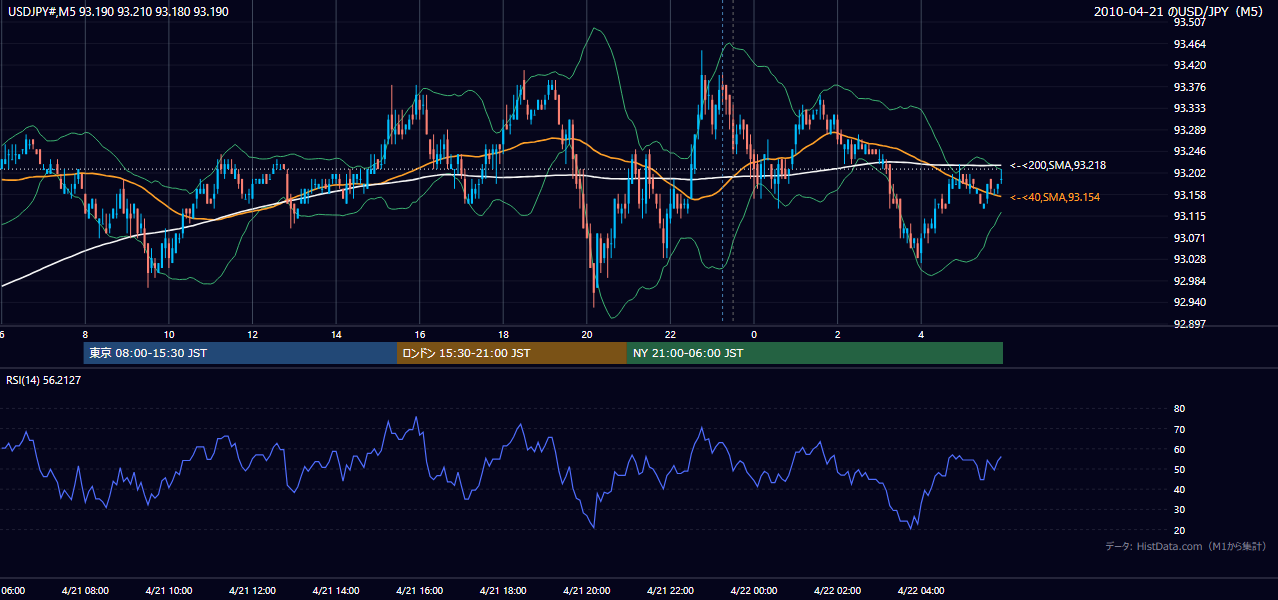
Task: Click price level 93.202 on the scale
Action: tap(1189, 173)
